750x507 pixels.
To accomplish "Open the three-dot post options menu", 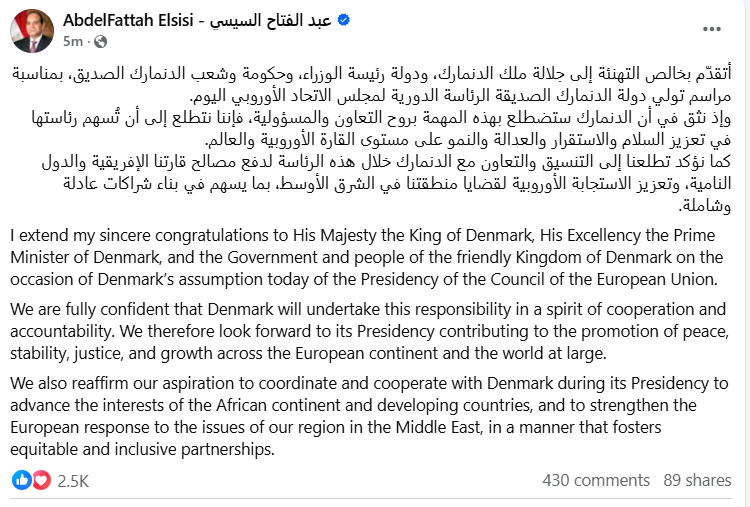I will point(712,29).
